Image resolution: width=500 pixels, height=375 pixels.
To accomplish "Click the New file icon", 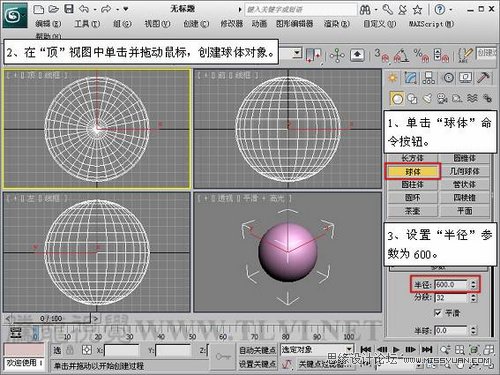I will click(39, 9).
